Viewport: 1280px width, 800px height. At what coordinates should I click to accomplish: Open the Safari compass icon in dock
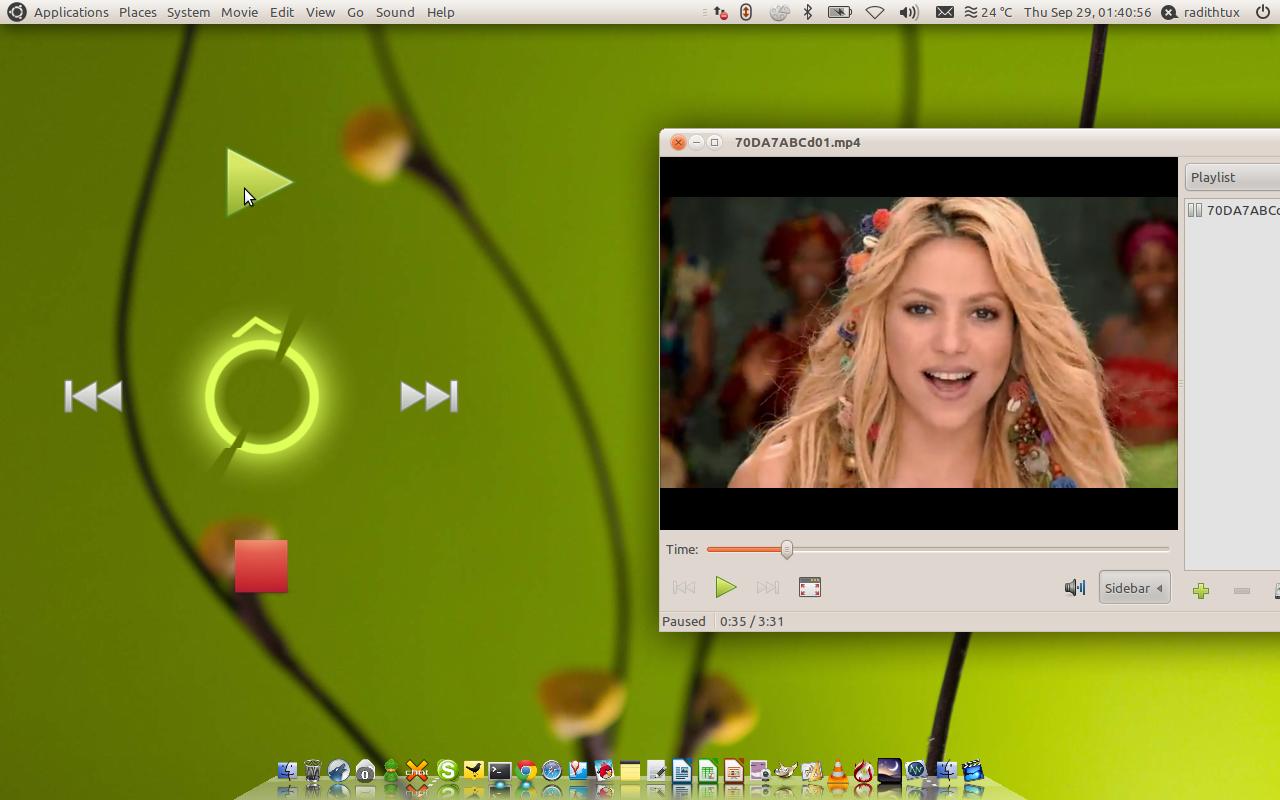[x=552, y=771]
